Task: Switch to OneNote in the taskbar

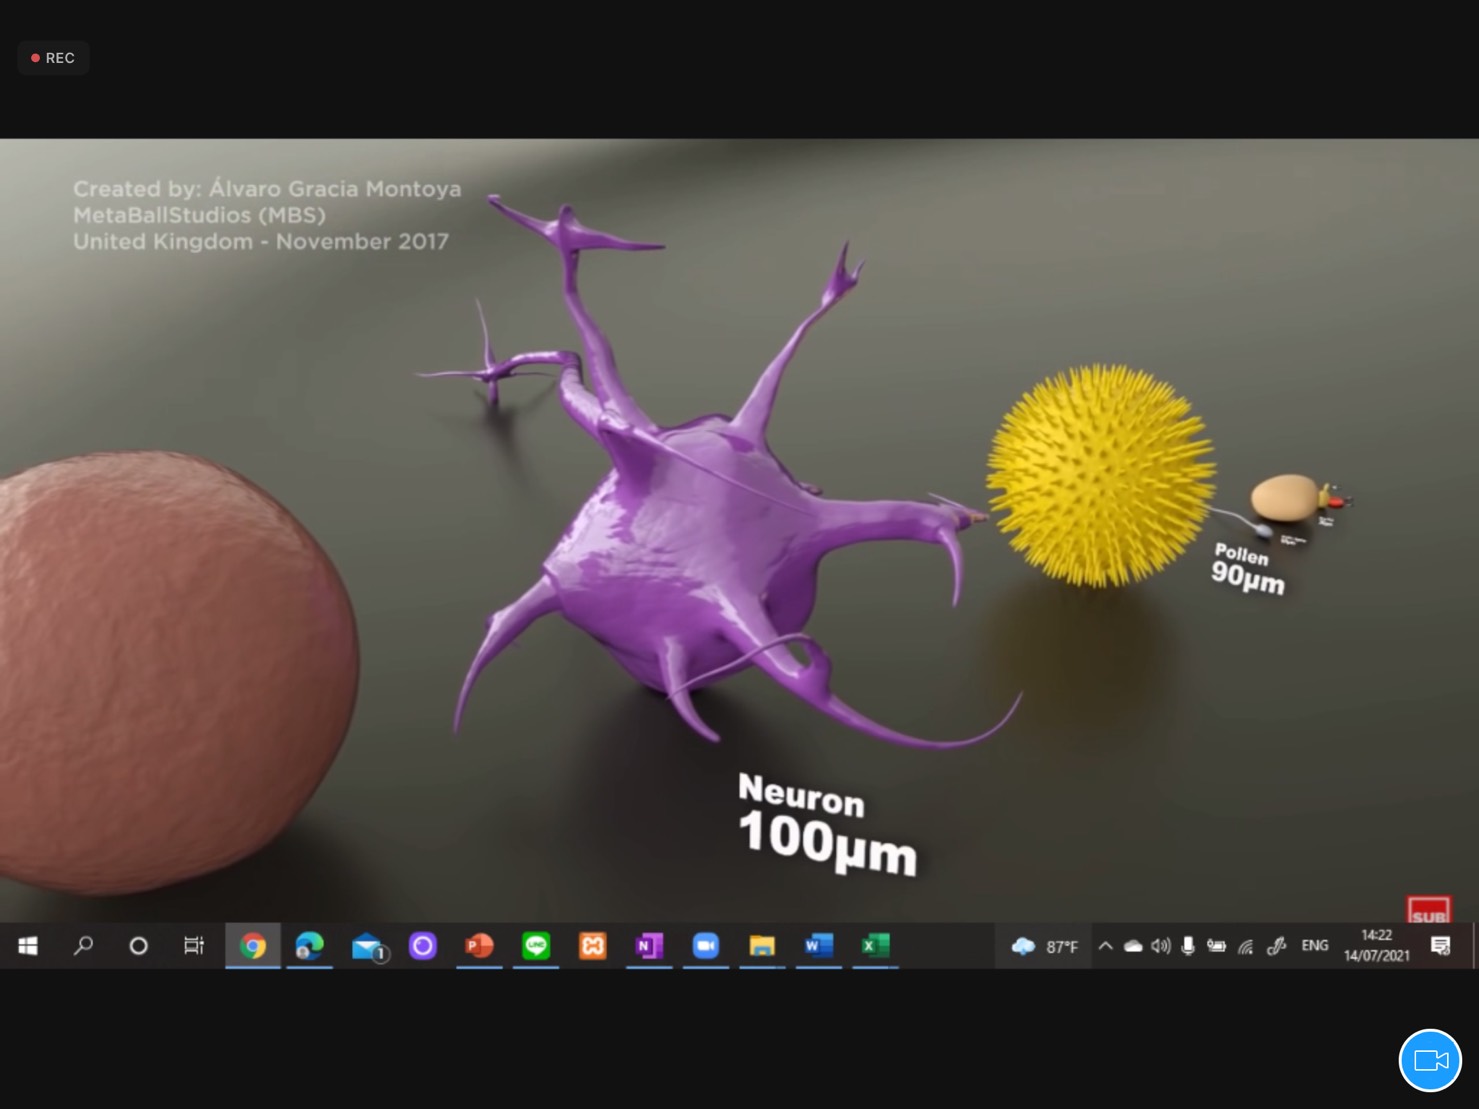Action: point(649,945)
